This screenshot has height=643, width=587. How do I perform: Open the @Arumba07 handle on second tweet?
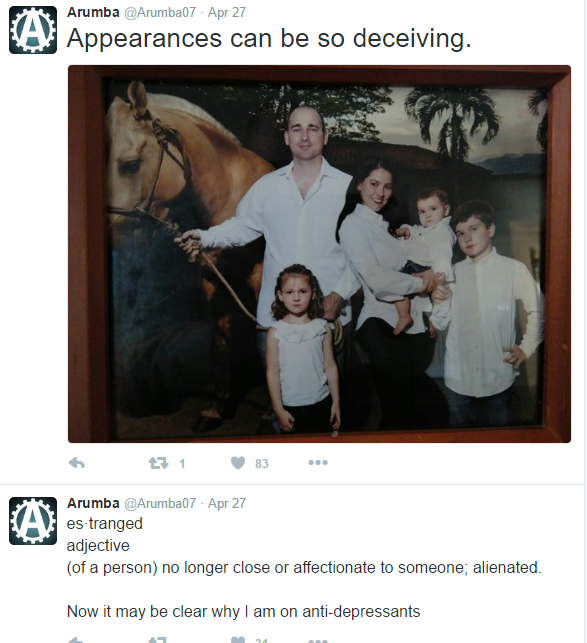click(160, 503)
